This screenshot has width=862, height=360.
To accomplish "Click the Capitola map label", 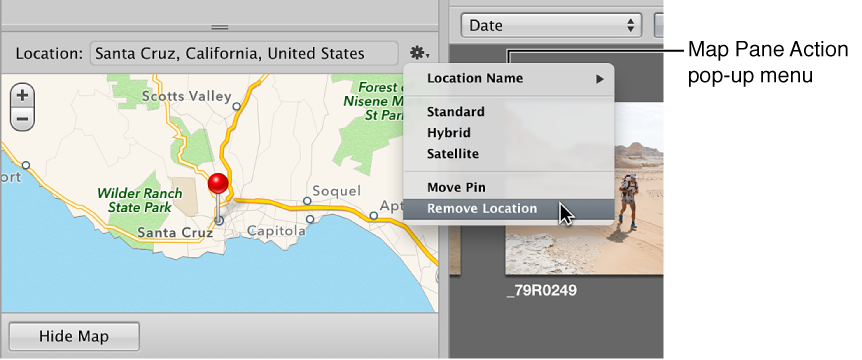I will [x=275, y=231].
